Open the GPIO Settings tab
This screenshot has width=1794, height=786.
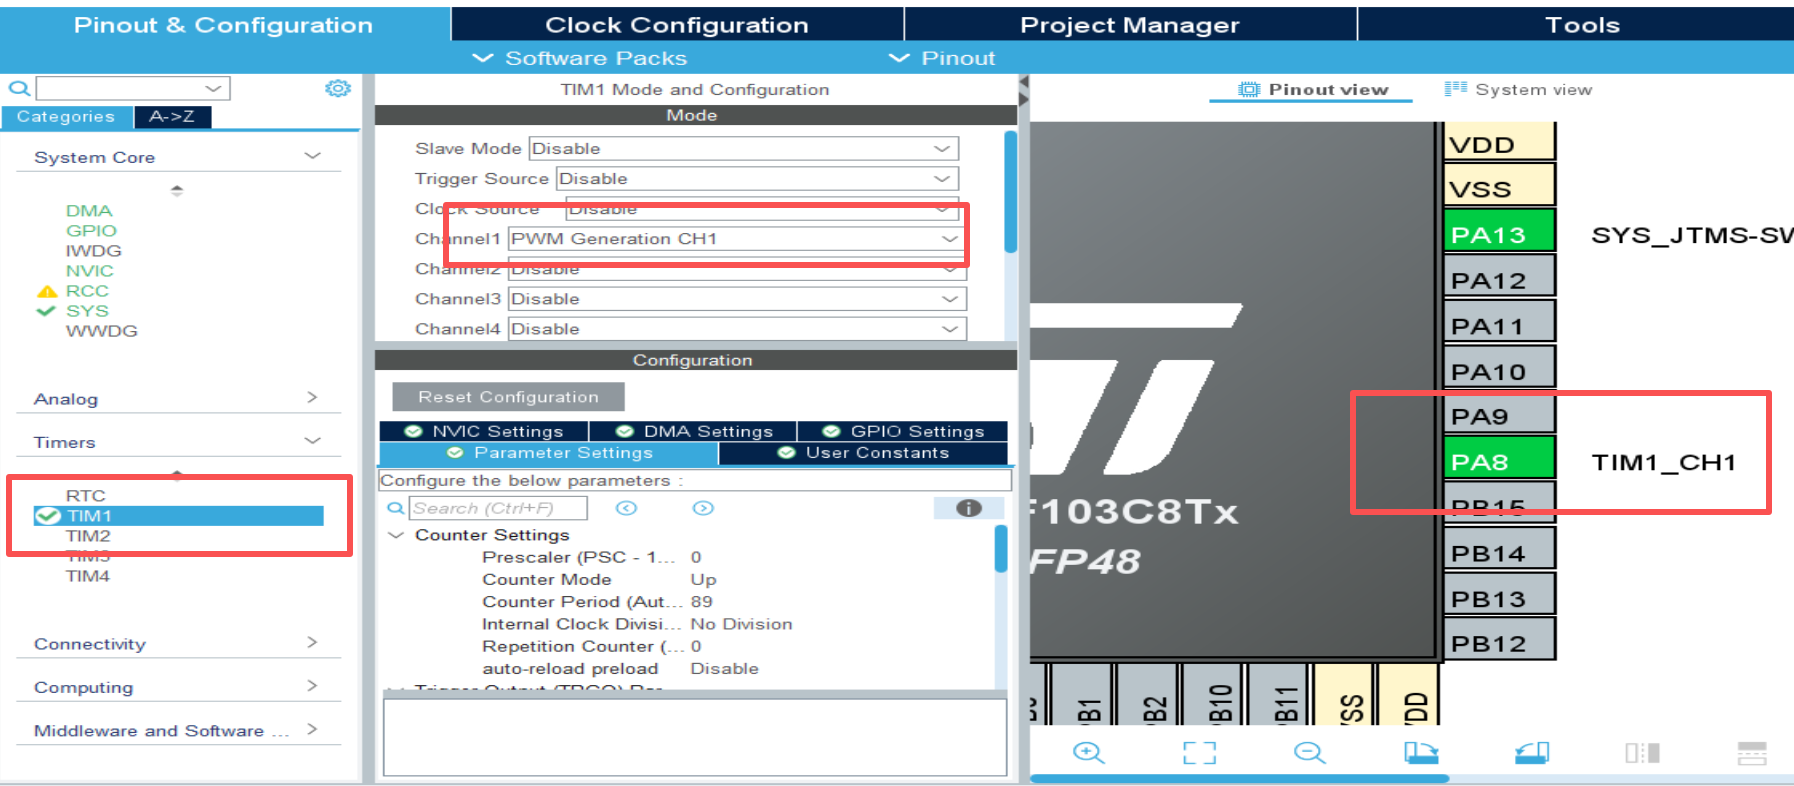(904, 431)
